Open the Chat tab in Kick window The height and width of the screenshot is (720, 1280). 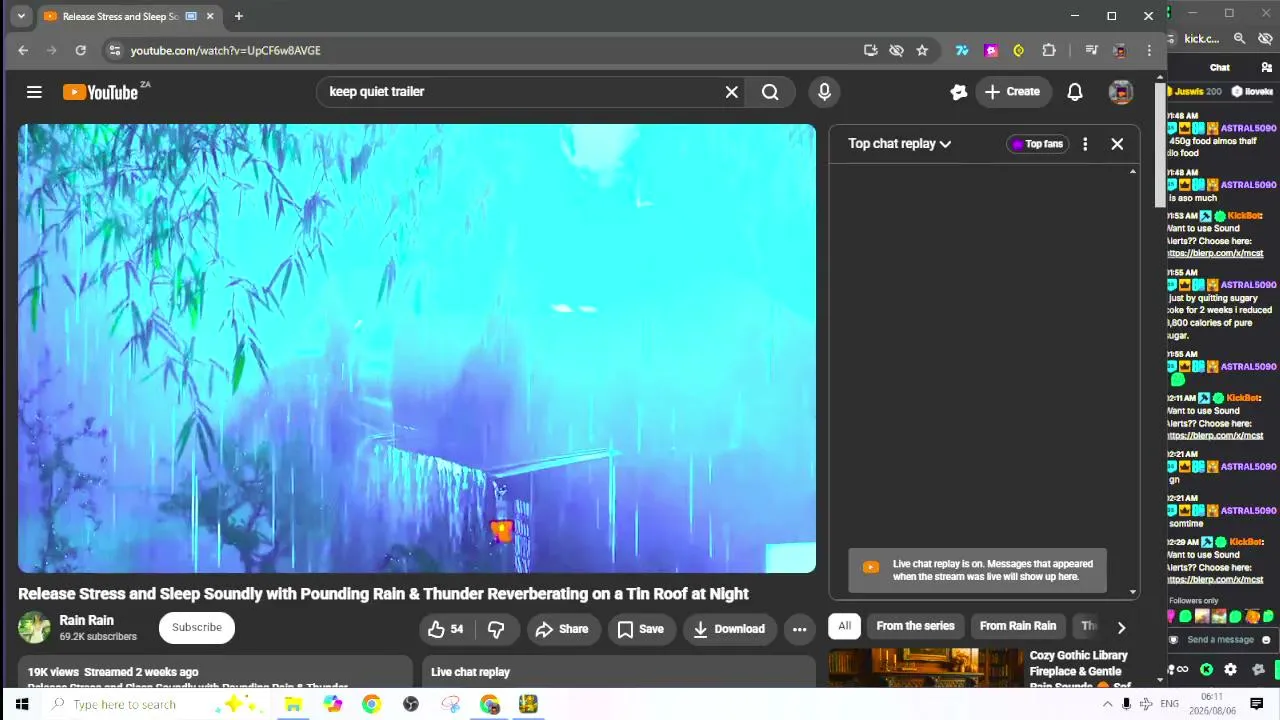[1220, 68]
